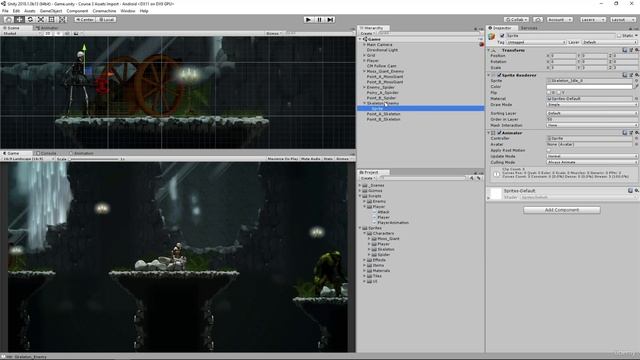This screenshot has width=640, height=360.
Task: Click Project search by label icon
Action: (x=478, y=178)
